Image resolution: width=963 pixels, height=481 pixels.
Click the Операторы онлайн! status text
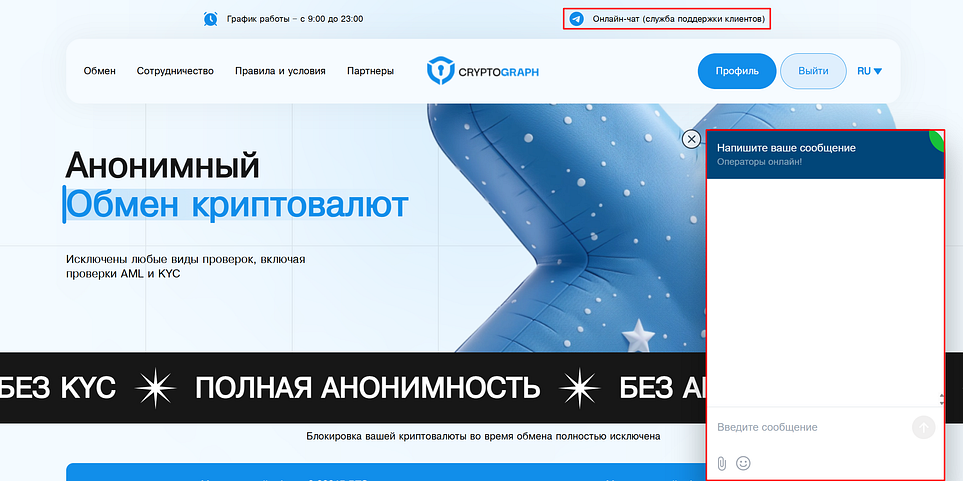coord(759,162)
